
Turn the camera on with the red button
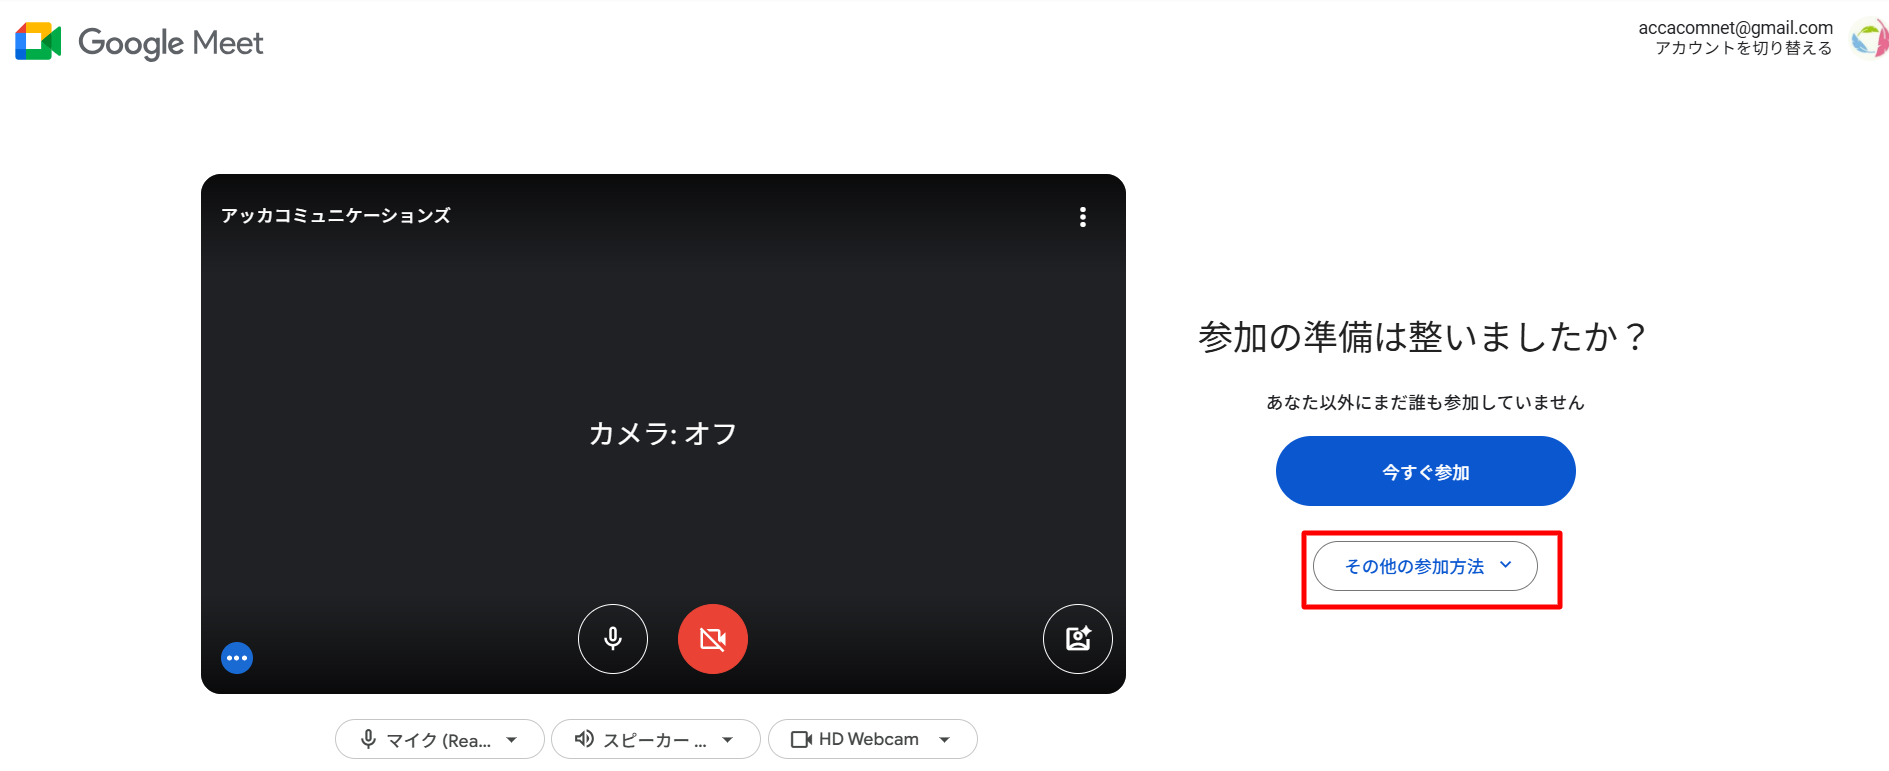(713, 639)
